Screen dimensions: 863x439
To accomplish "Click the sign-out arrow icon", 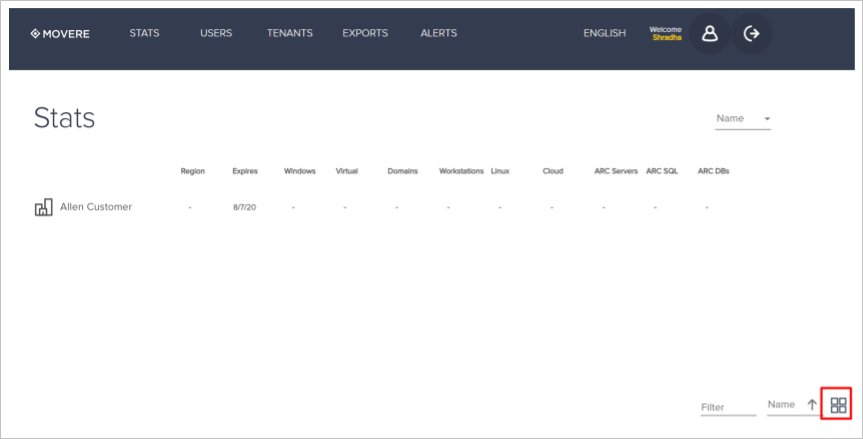I will [751, 34].
